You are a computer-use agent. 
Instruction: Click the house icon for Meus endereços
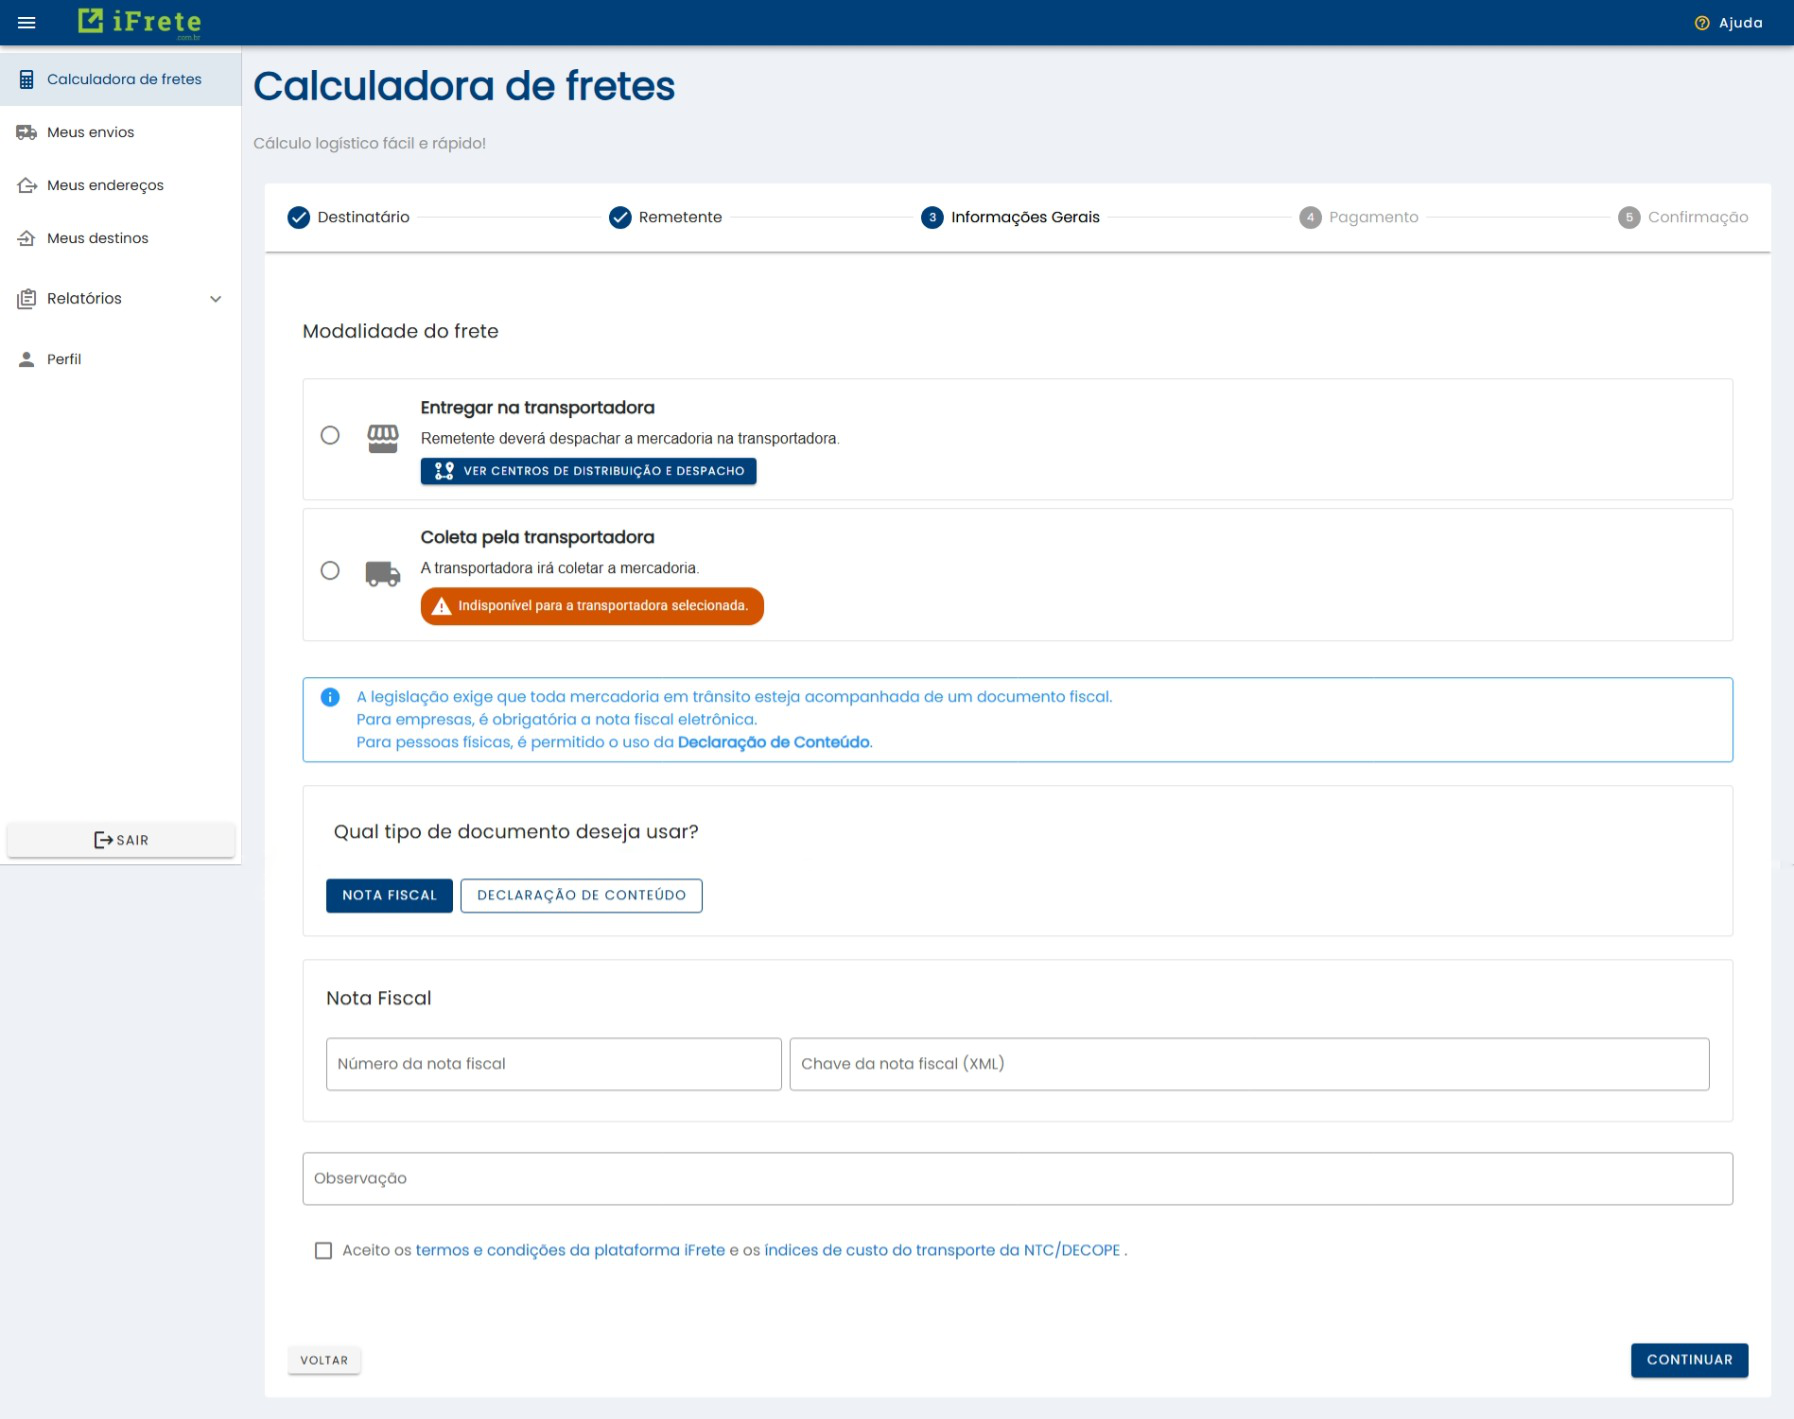[x=27, y=185]
